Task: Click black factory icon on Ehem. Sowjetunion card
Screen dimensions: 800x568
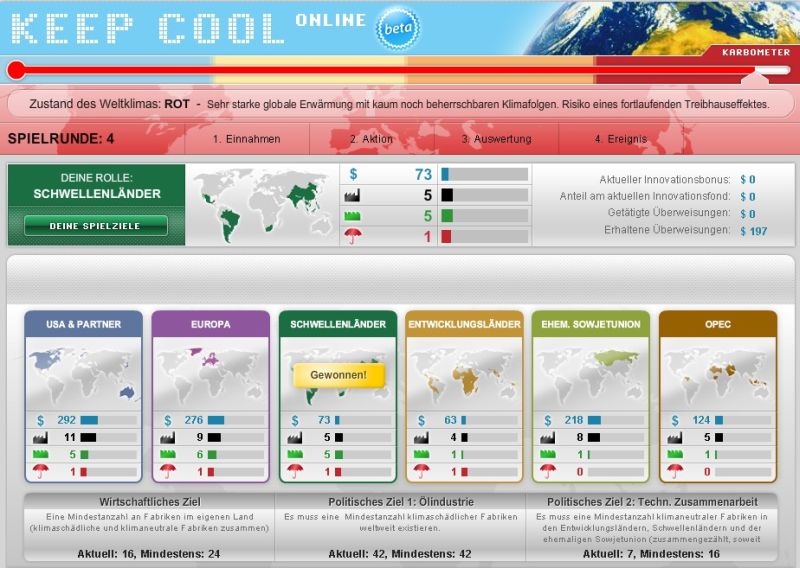Action: pyautogui.click(x=547, y=437)
